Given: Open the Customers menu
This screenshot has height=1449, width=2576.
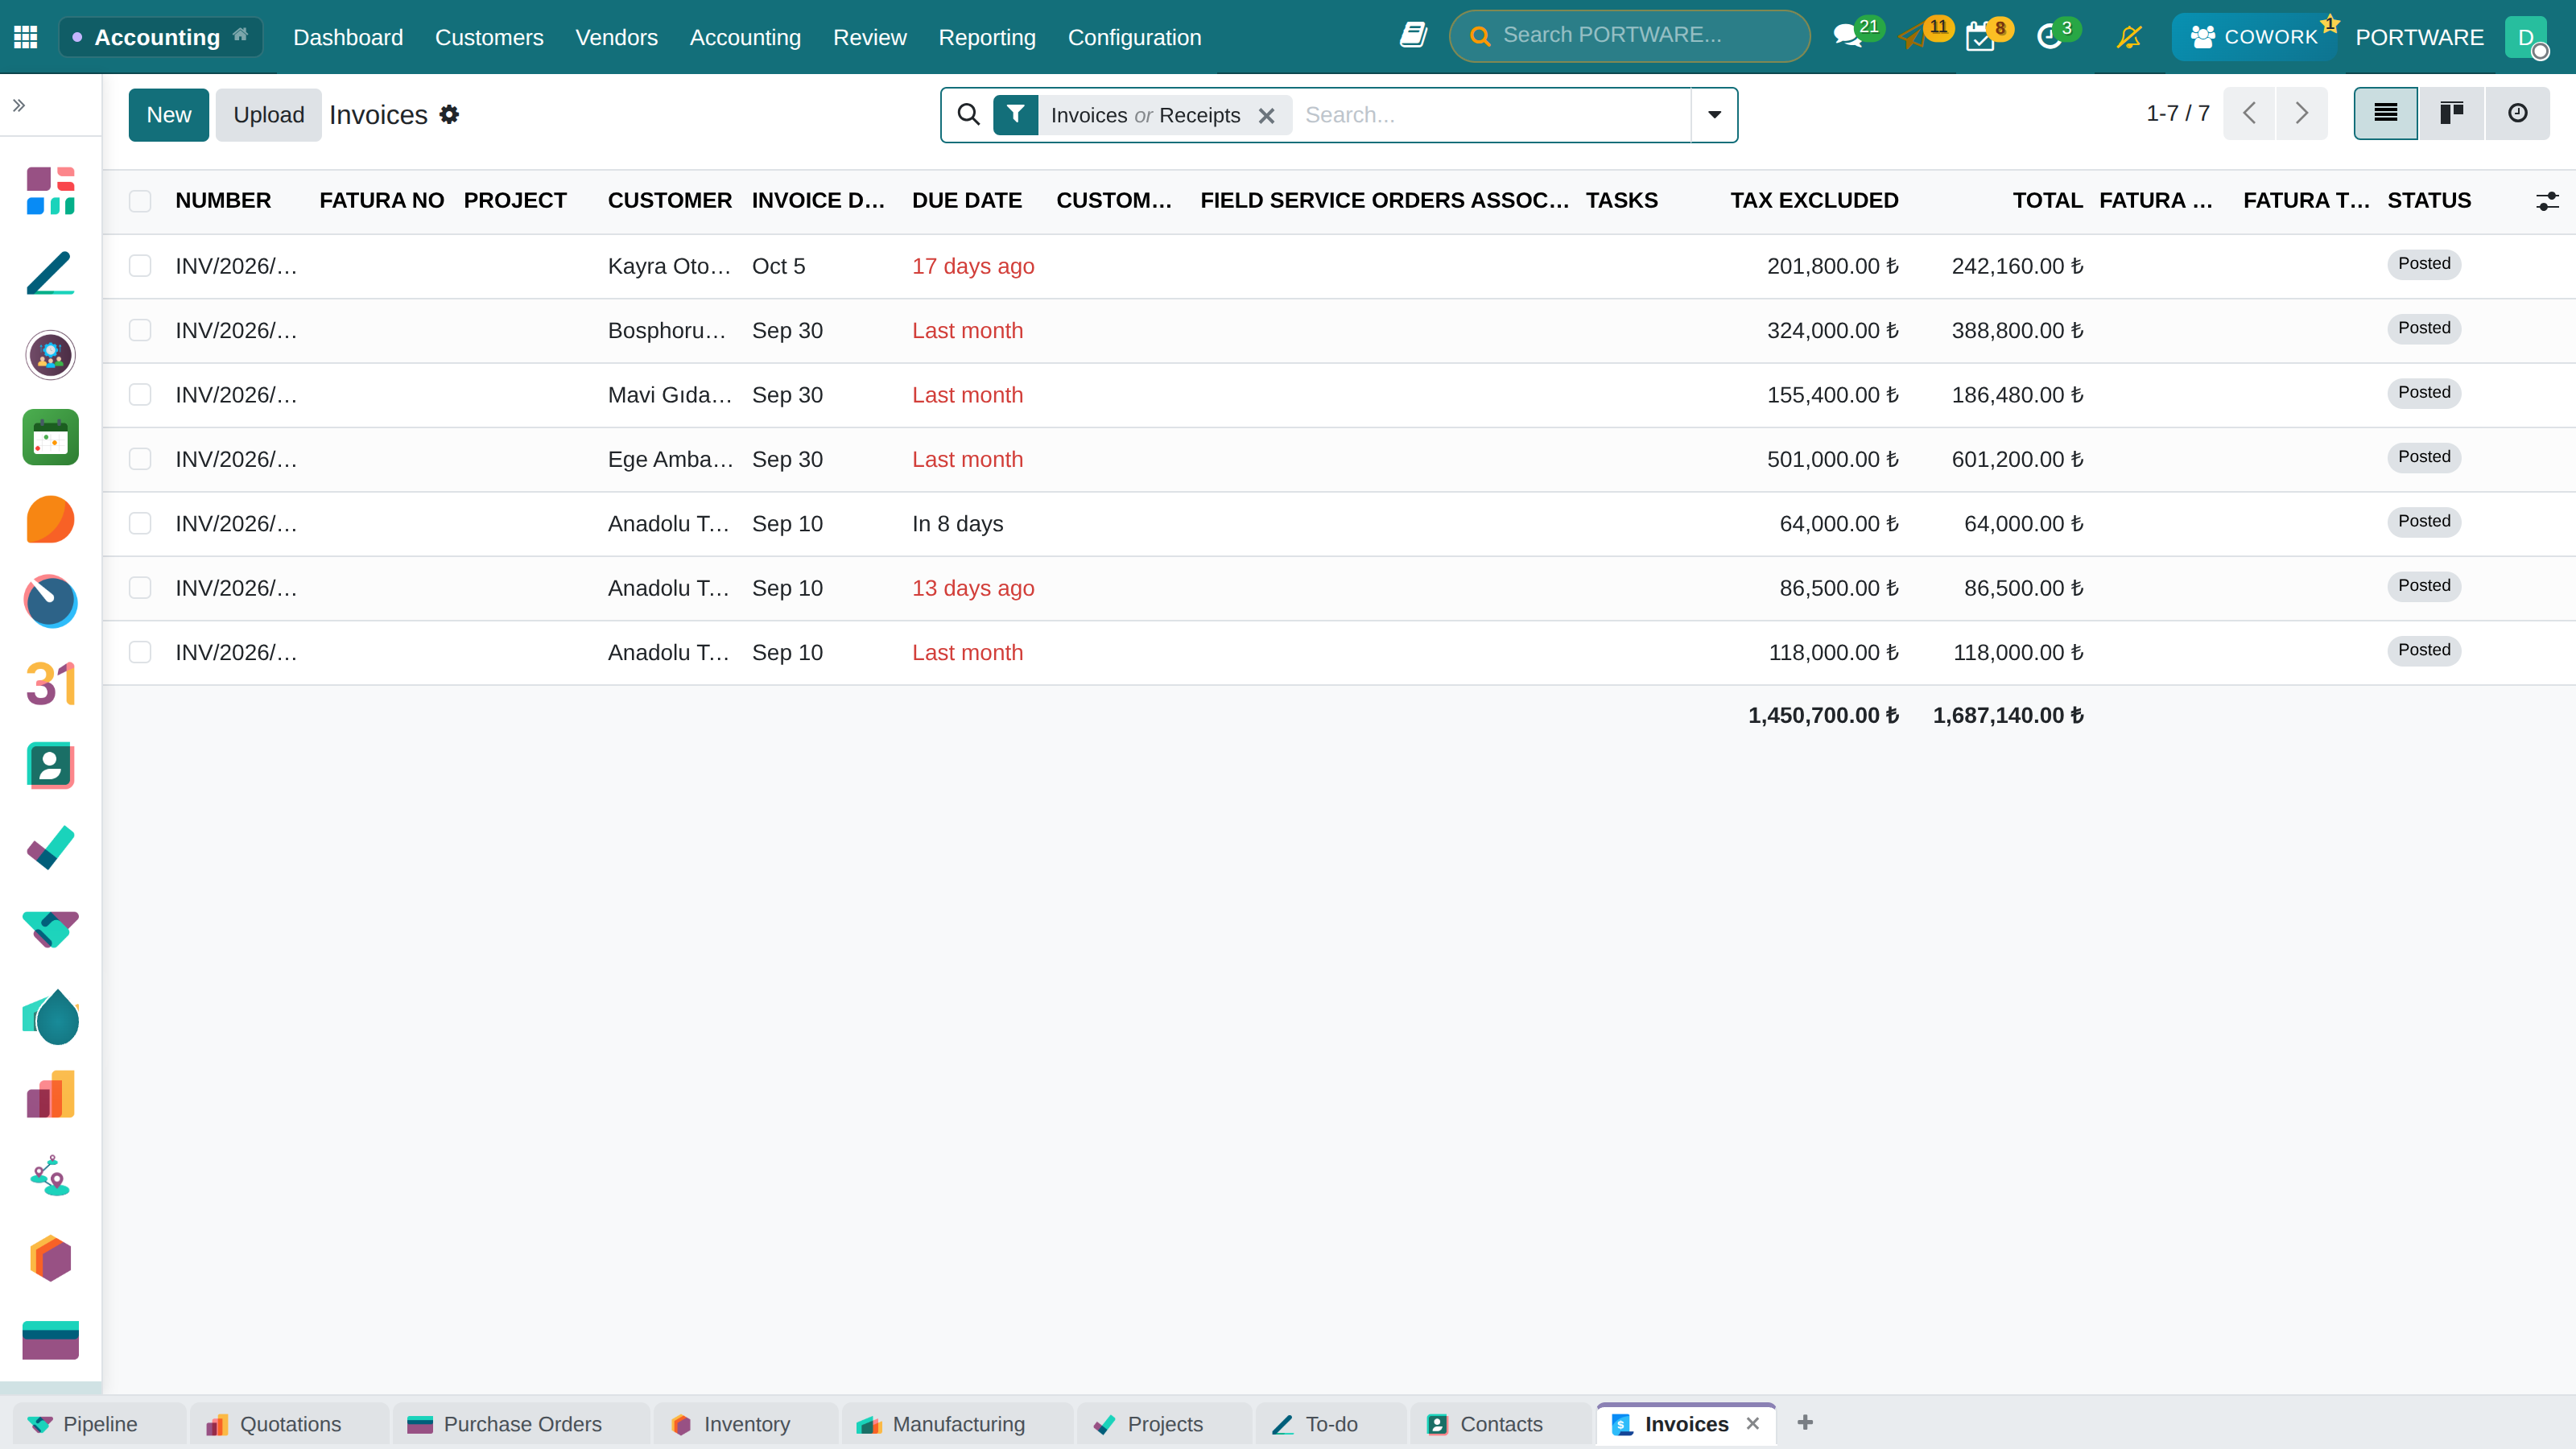Looking at the screenshot, I should [489, 37].
